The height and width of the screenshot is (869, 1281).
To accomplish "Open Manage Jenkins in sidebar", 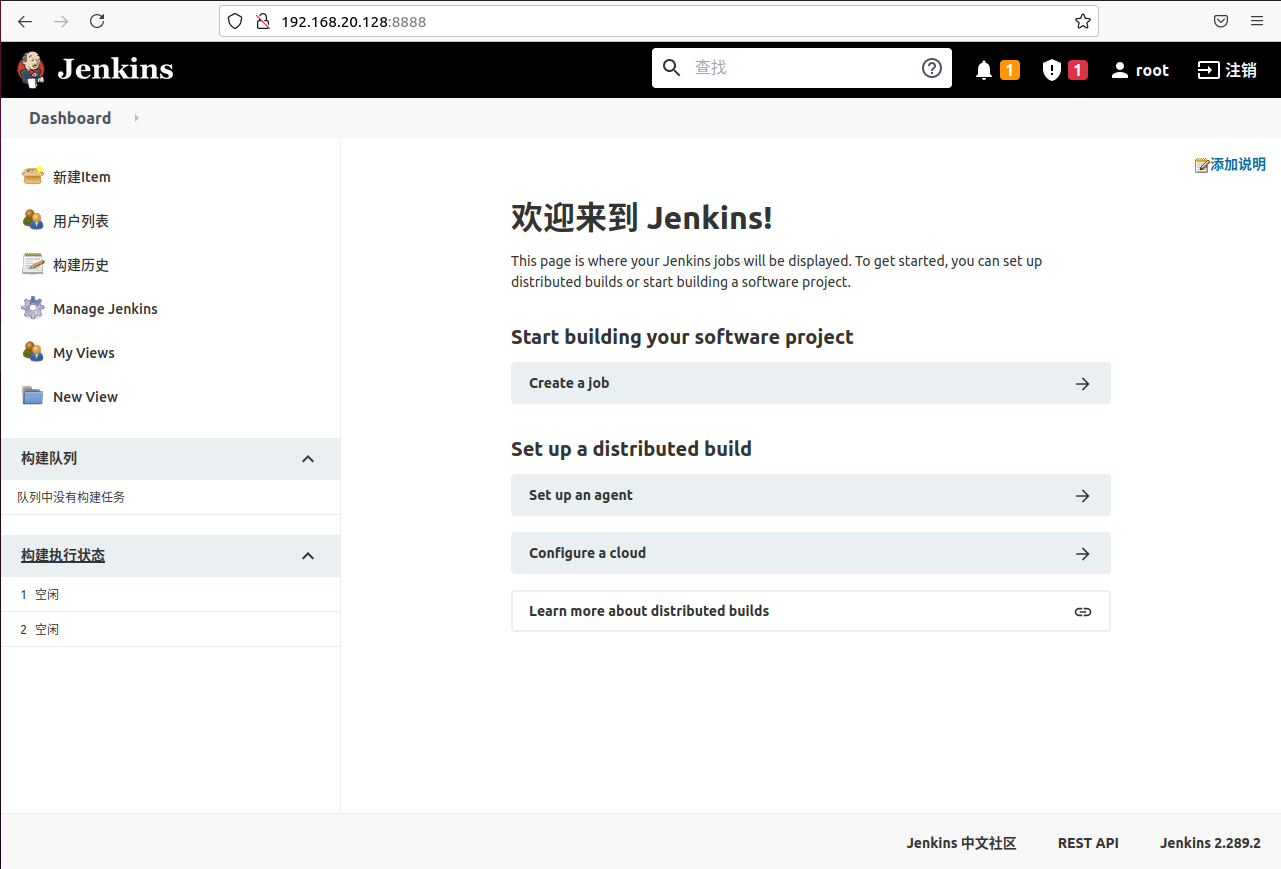I will [105, 309].
